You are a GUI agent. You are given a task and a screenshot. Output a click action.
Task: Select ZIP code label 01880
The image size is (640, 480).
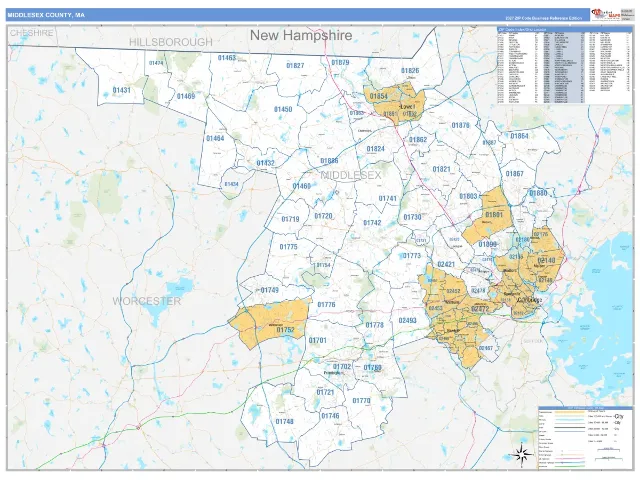pos(538,193)
